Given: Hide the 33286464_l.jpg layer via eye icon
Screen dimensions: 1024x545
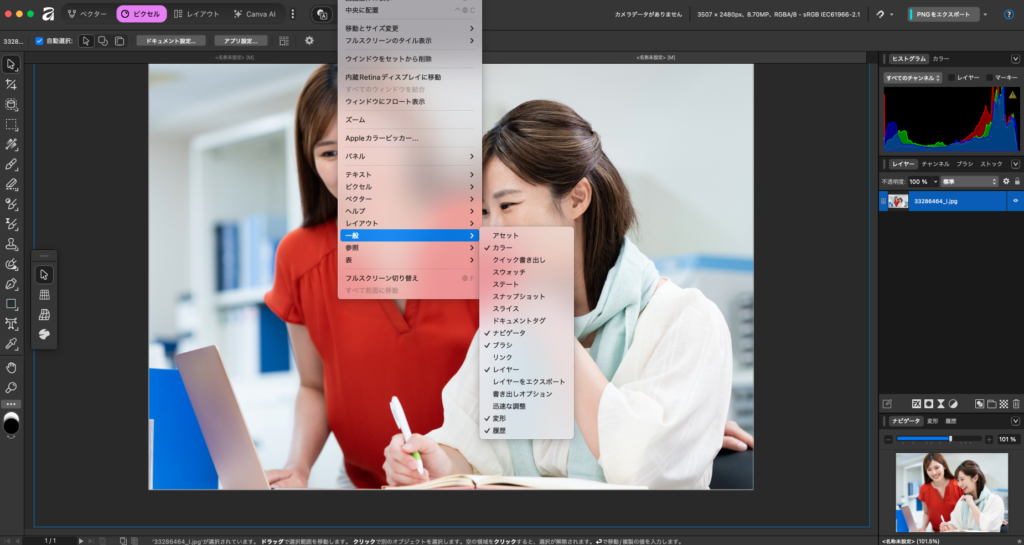Looking at the screenshot, I should (x=1015, y=201).
